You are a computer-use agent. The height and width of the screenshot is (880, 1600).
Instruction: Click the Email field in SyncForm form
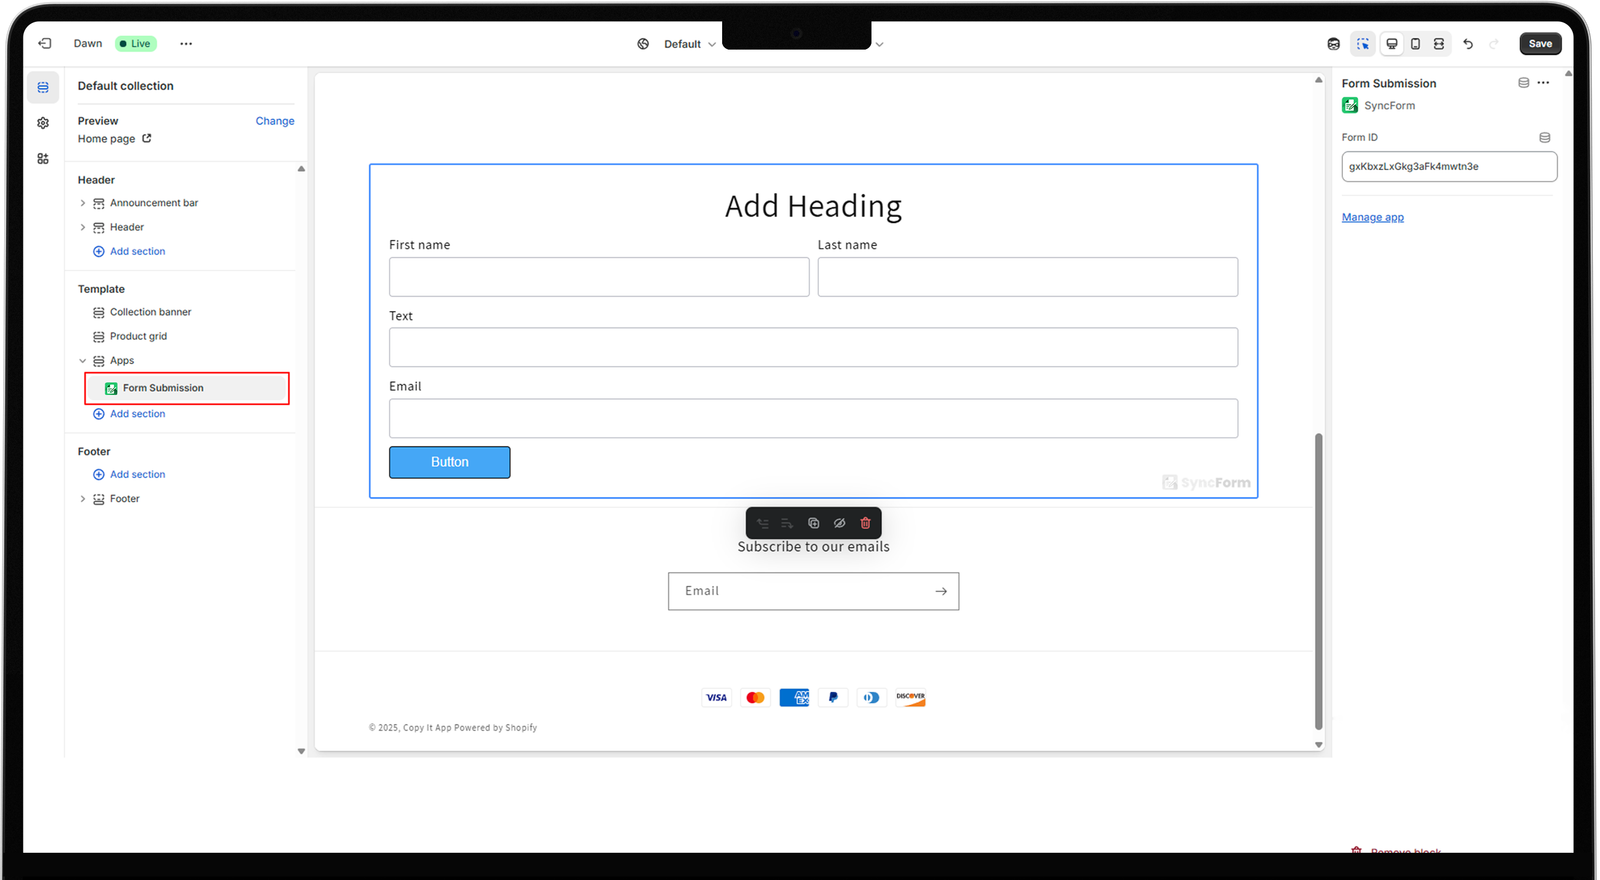[x=813, y=418]
